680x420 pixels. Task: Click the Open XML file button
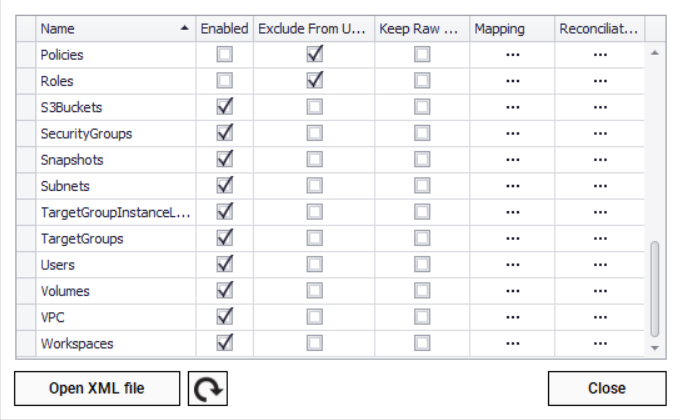[97, 388]
